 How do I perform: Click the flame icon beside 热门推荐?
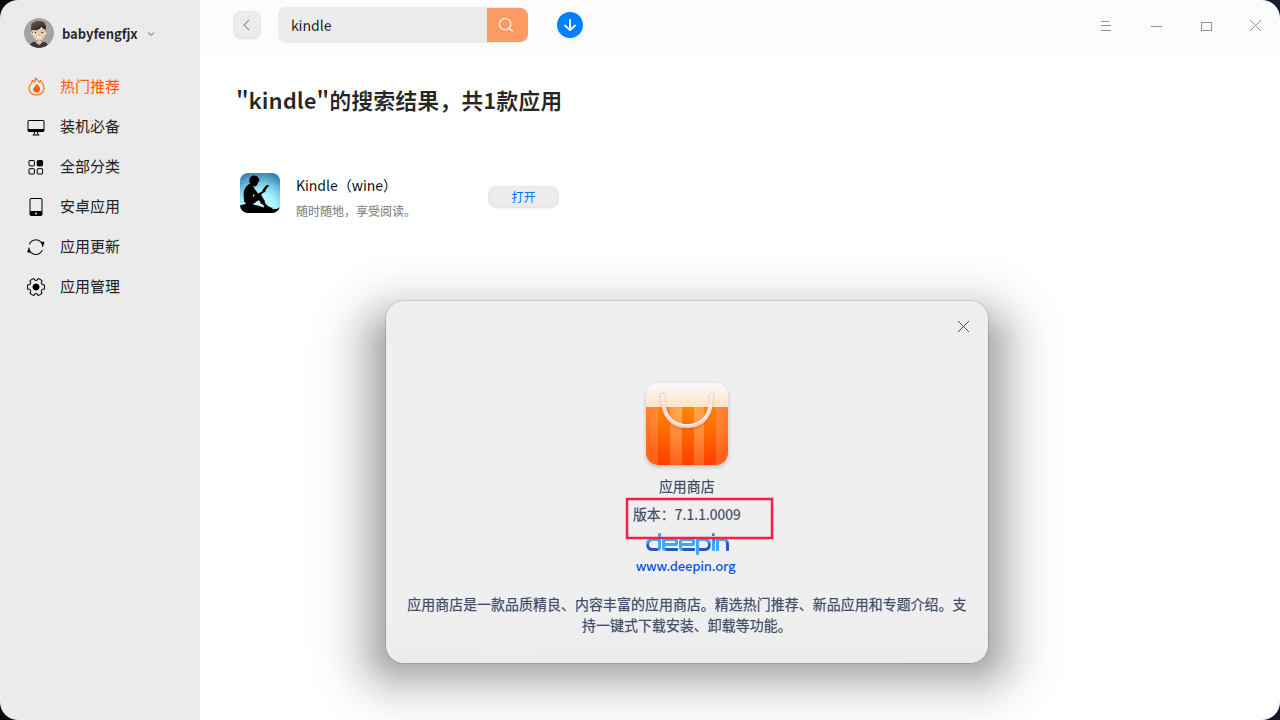36,87
